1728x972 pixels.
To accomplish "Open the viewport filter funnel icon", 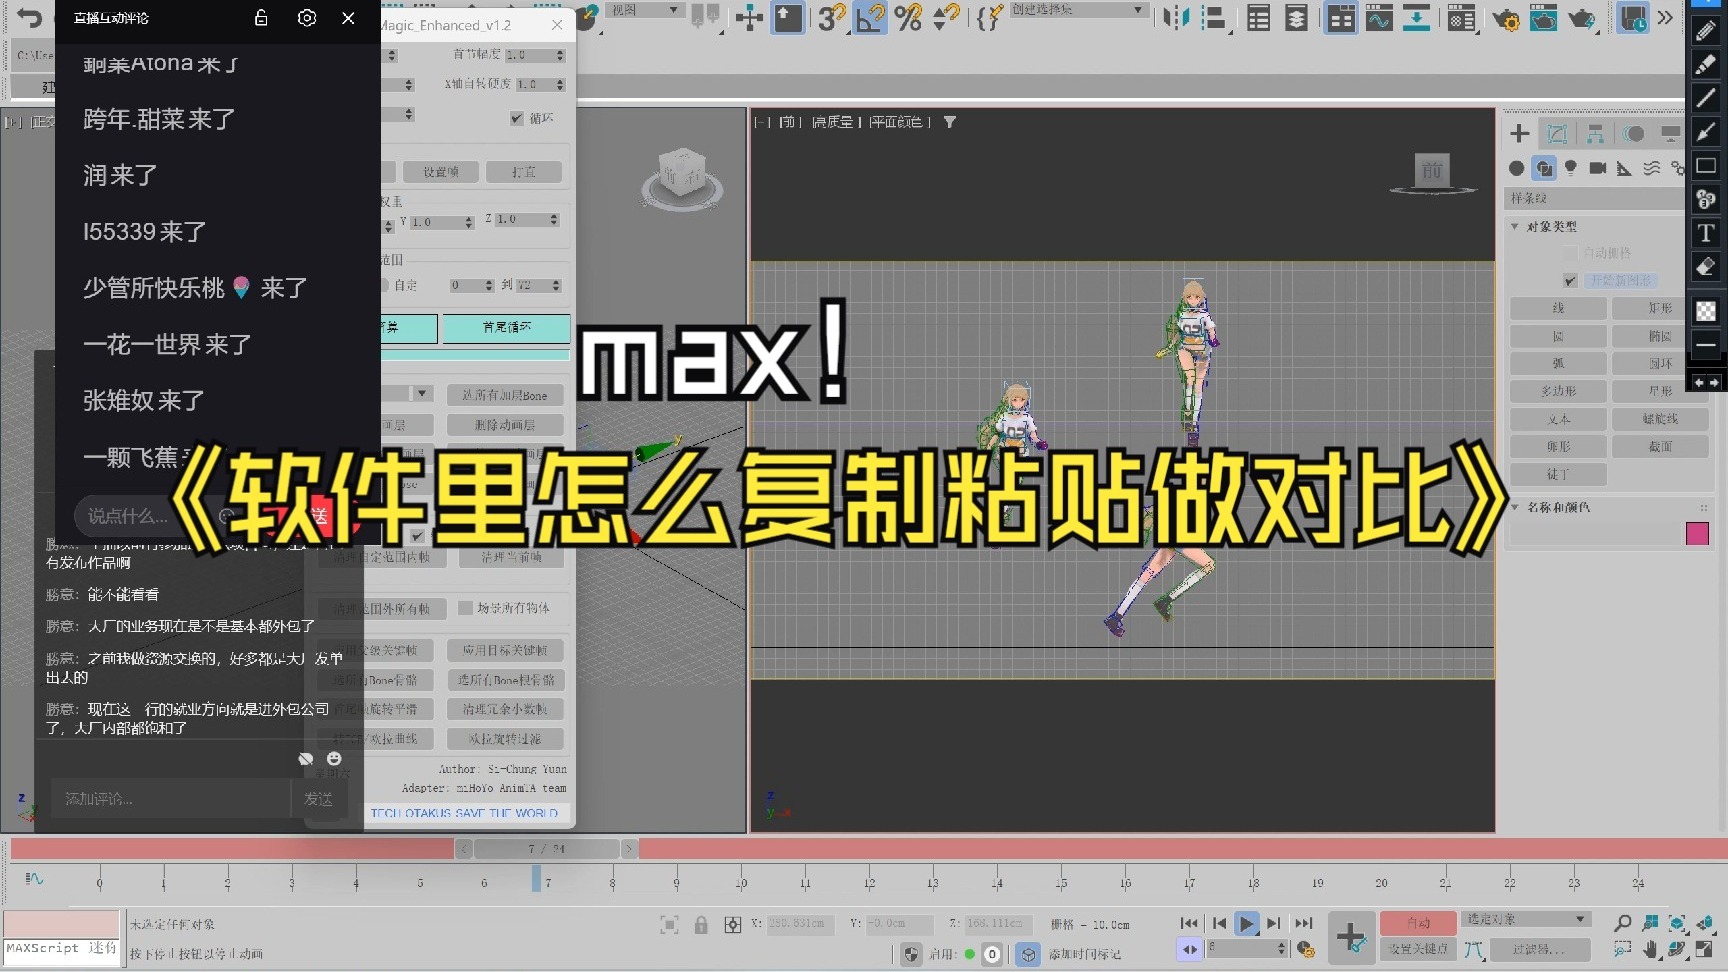I will pos(950,122).
